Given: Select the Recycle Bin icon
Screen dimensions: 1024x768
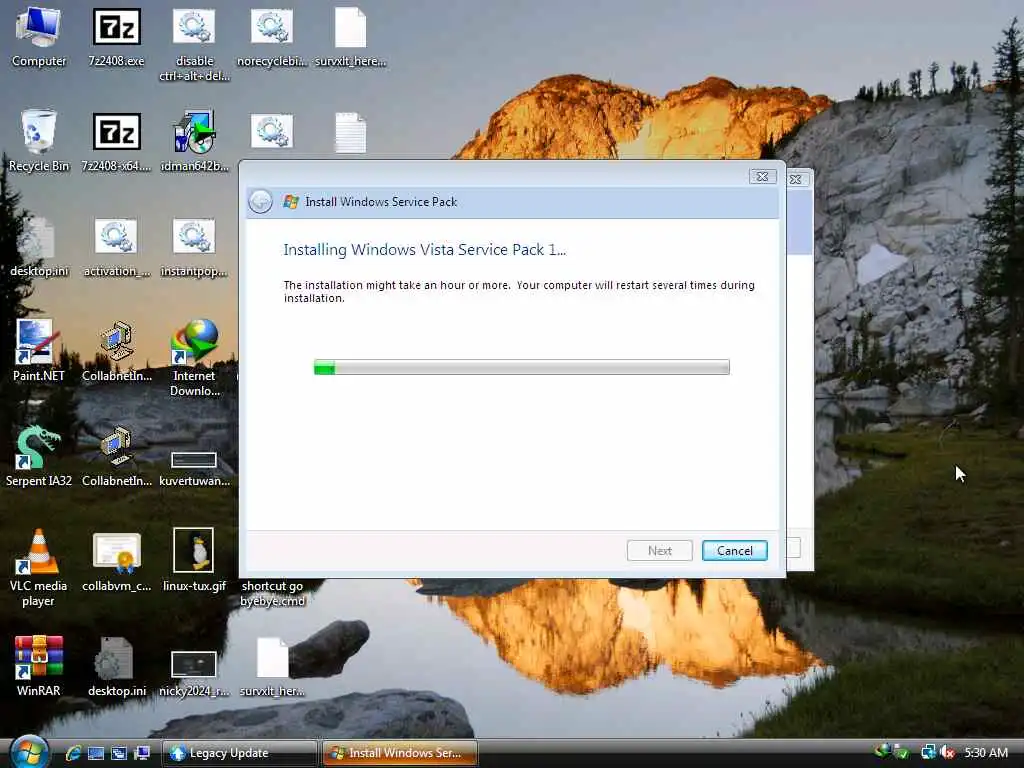Looking at the screenshot, I should click(39, 141).
